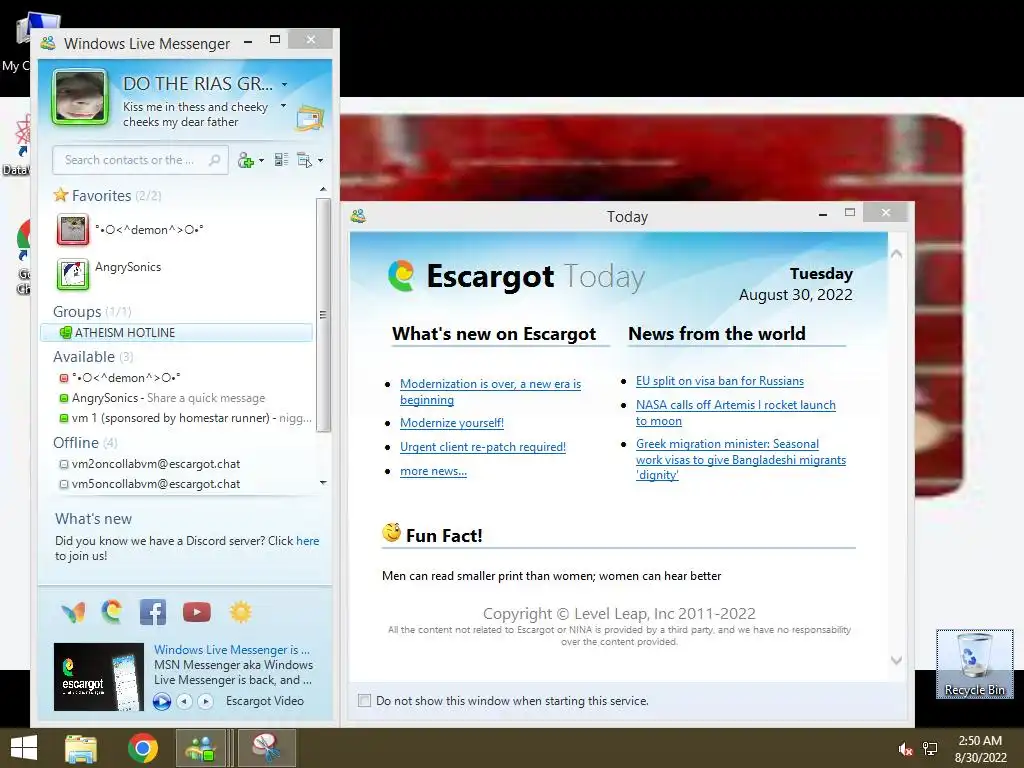Open the show menu dropdown arrow

point(320,161)
